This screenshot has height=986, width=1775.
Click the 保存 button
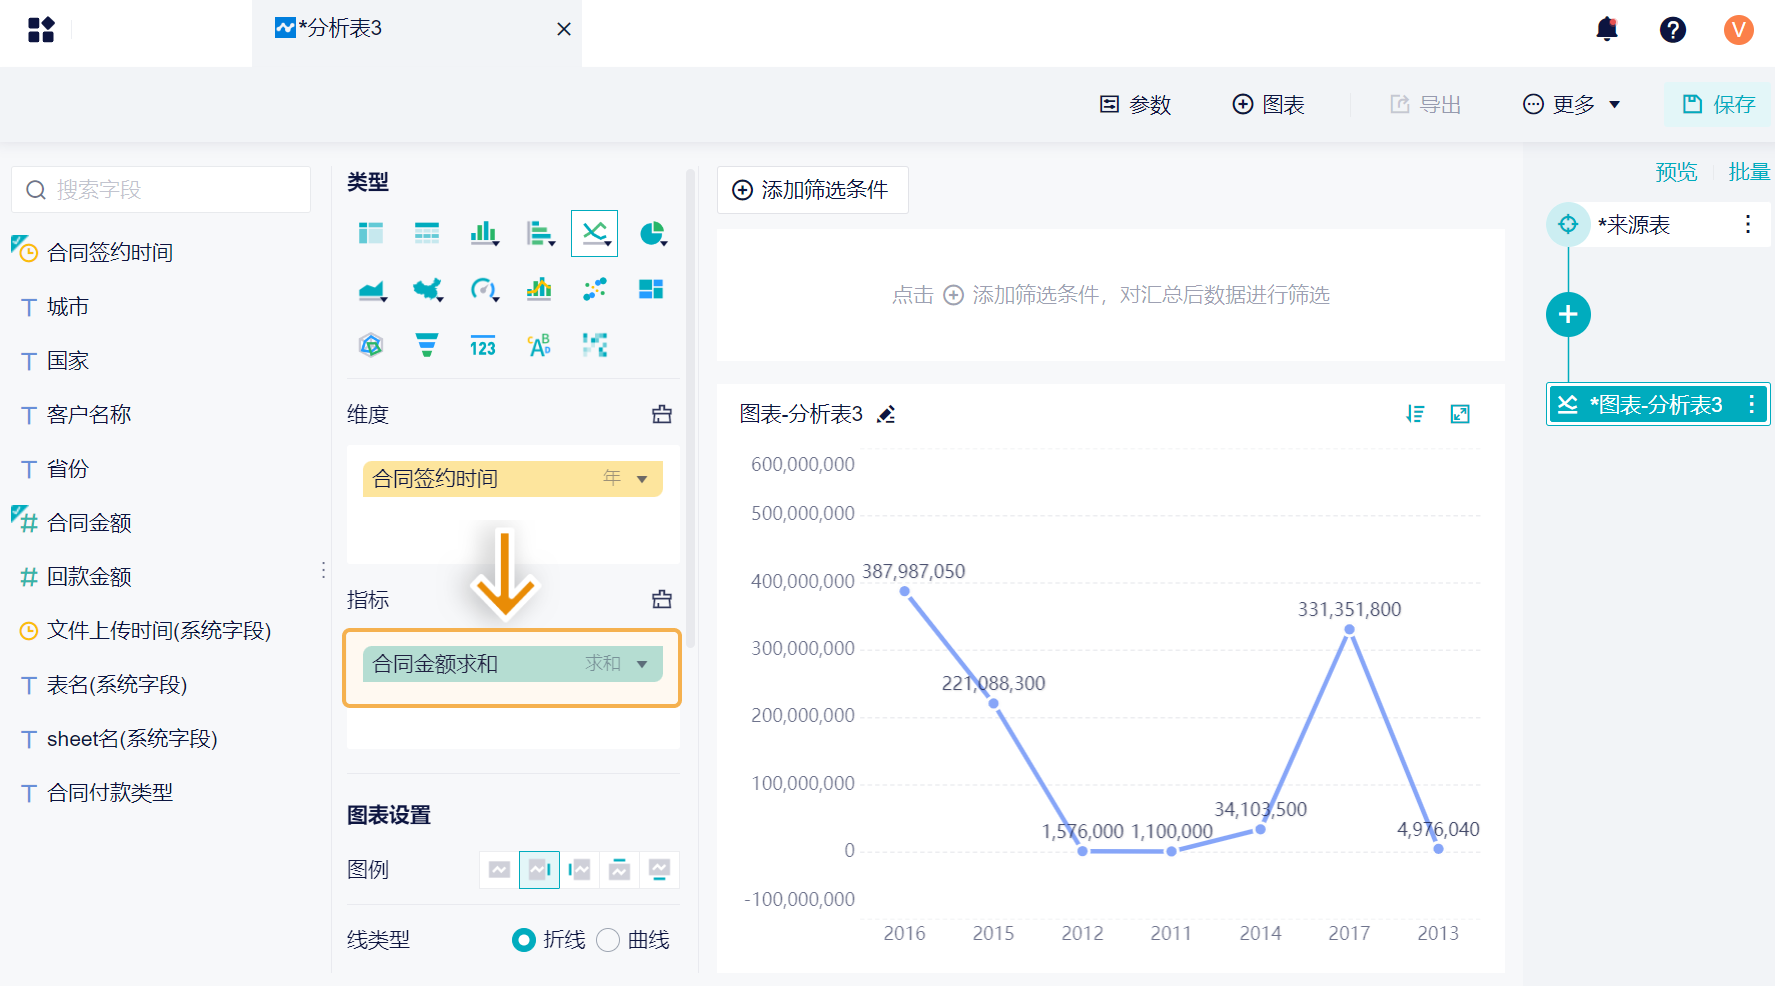point(1718,105)
